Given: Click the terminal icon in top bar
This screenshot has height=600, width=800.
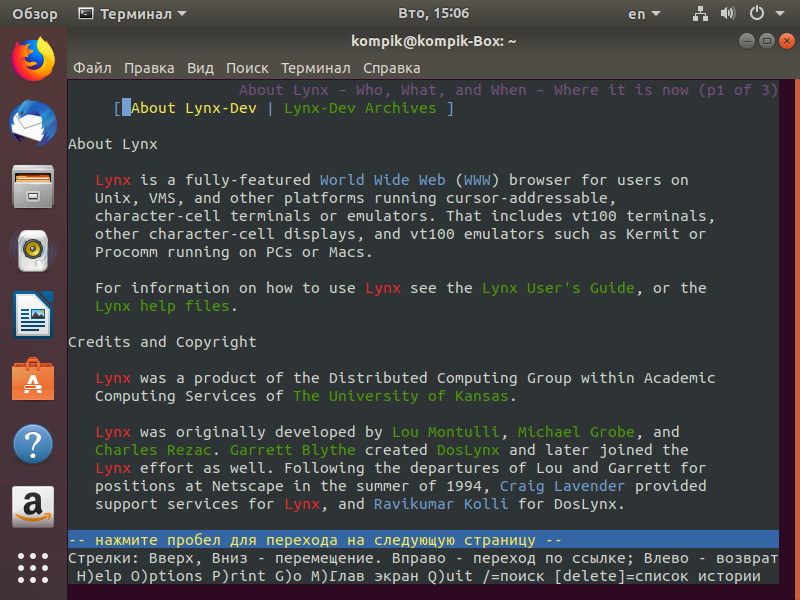Looking at the screenshot, I should coord(86,14).
